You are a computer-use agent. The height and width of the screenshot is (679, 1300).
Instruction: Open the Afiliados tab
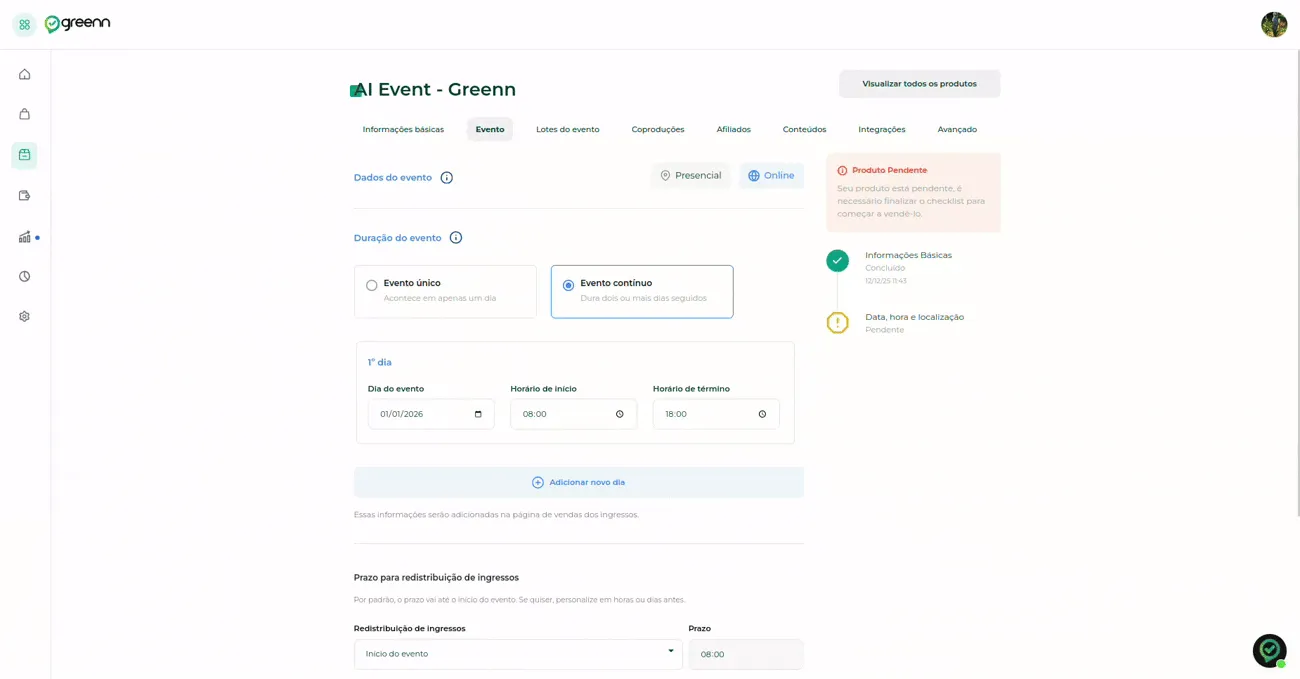pos(734,129)
